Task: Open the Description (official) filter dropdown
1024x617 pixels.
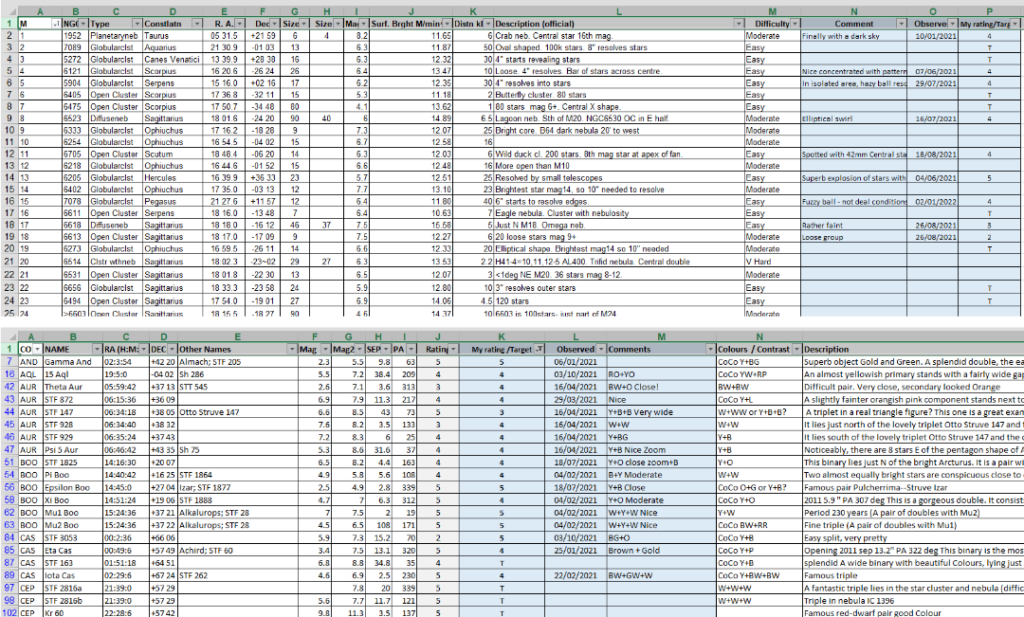Action: (739, 24)
